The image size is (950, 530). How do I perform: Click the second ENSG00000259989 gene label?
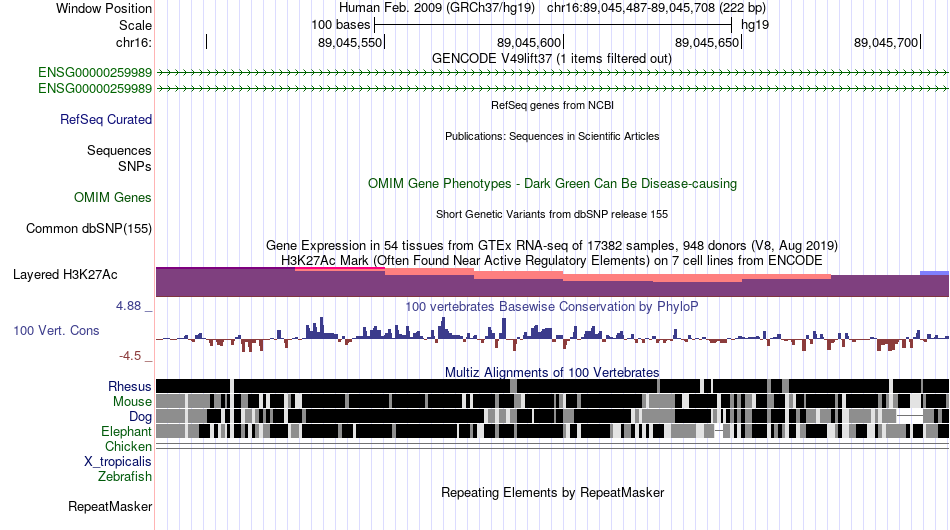pos(95,88)
